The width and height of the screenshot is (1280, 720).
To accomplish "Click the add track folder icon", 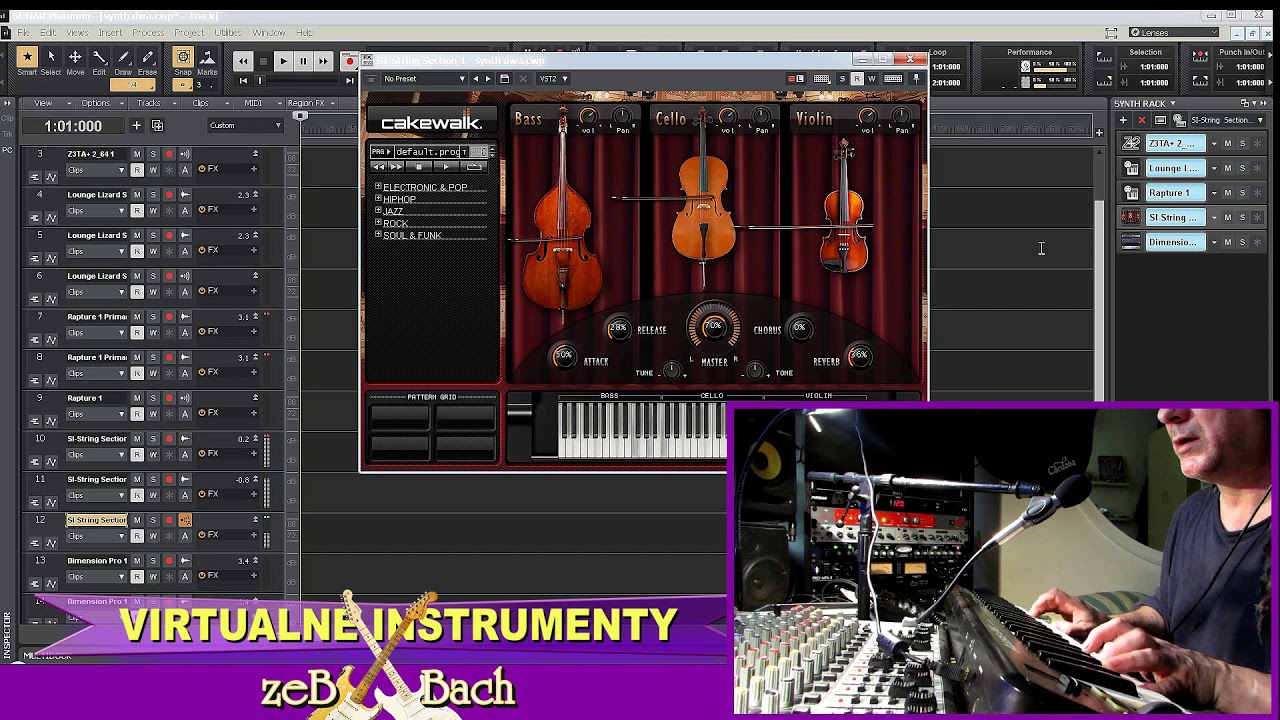I will (157, 126).
